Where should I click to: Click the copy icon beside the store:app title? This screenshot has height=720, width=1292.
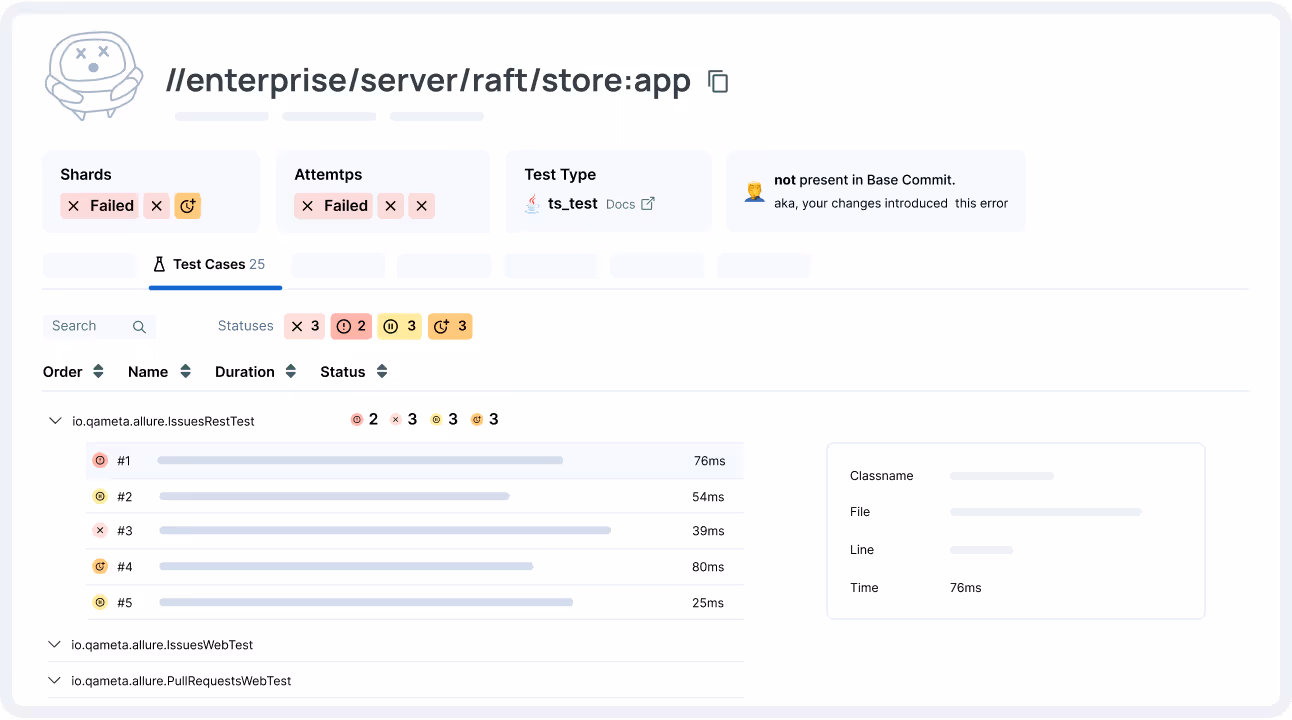coord(717,80)
